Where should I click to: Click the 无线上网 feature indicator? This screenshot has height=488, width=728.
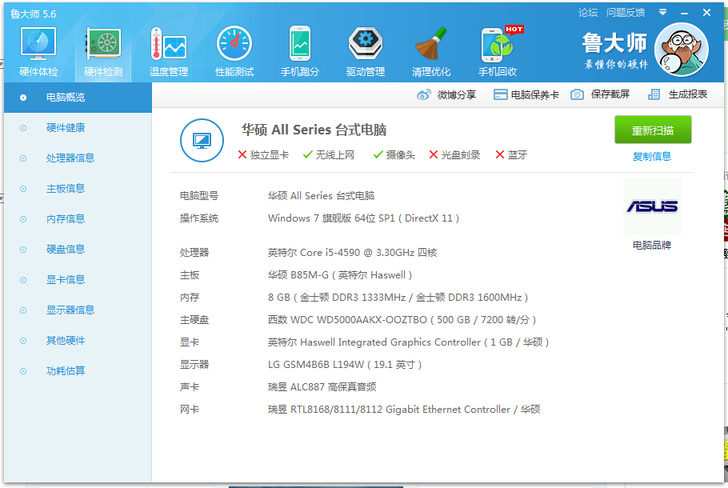329,155
